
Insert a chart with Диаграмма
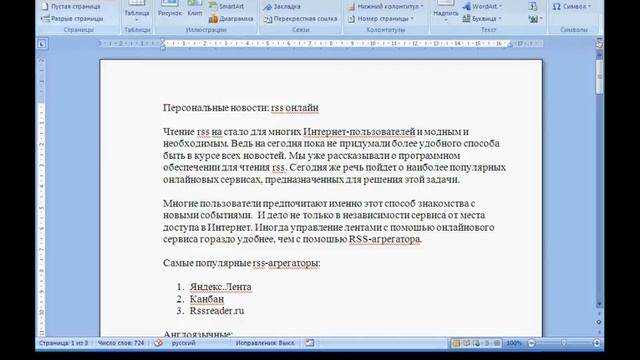click(x=231, y=19)
